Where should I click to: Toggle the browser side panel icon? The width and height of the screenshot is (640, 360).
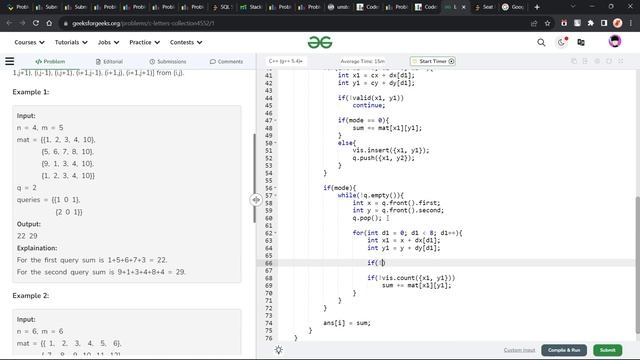click(604, 23)
